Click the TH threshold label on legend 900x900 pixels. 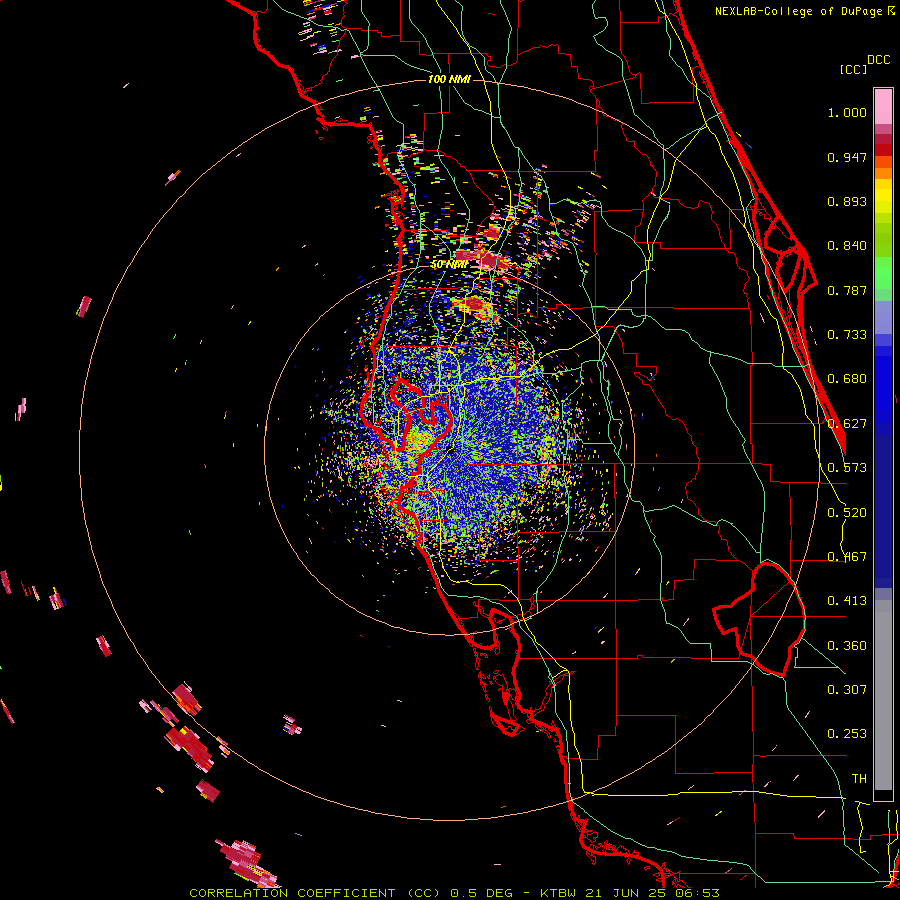click(859, 779)
